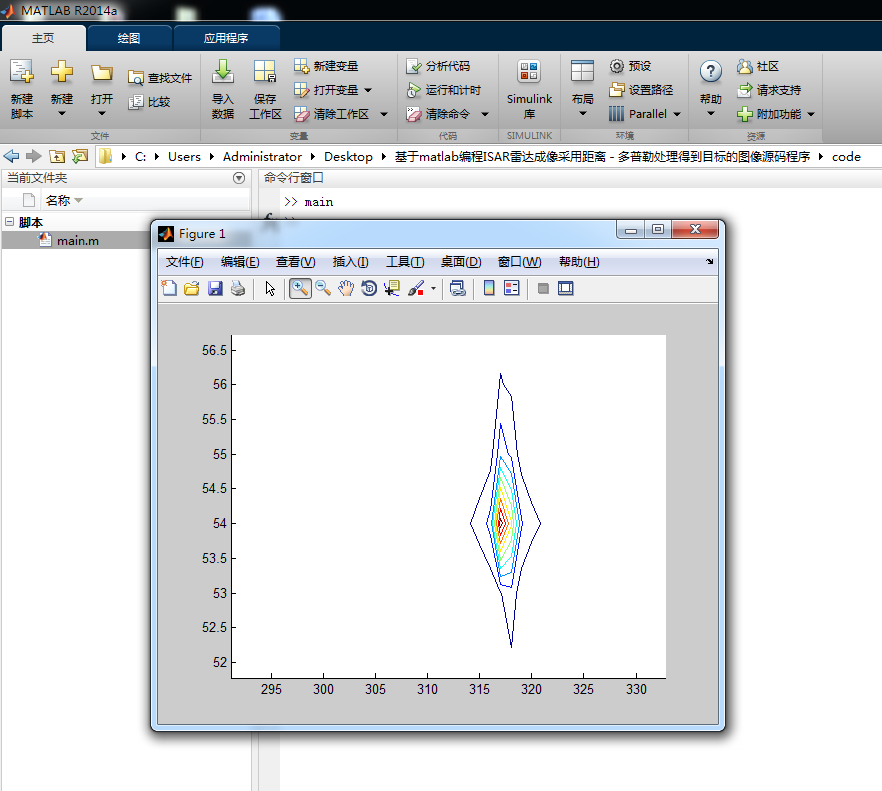The image size is (882, 791).
Task: Click New Variable (新建变量)
Action: [x=326, y=66]
